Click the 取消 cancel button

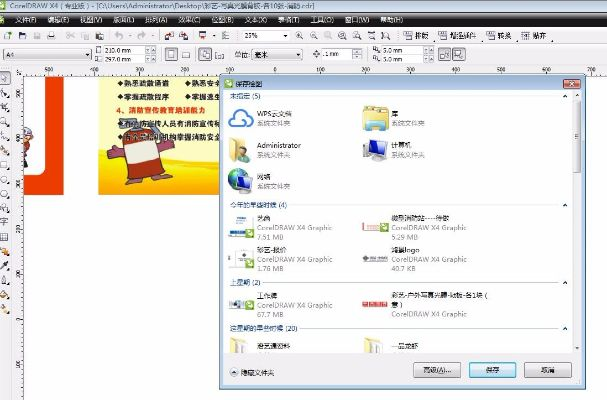(x=547, y=369)
